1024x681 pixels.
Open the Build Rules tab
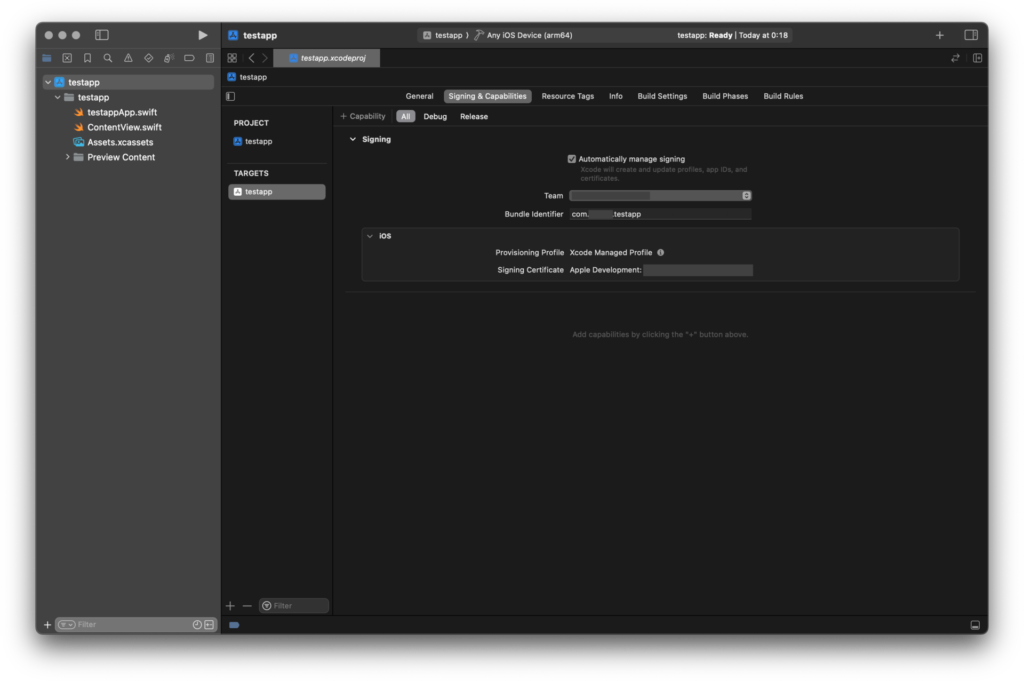click(x=783, y=96)
